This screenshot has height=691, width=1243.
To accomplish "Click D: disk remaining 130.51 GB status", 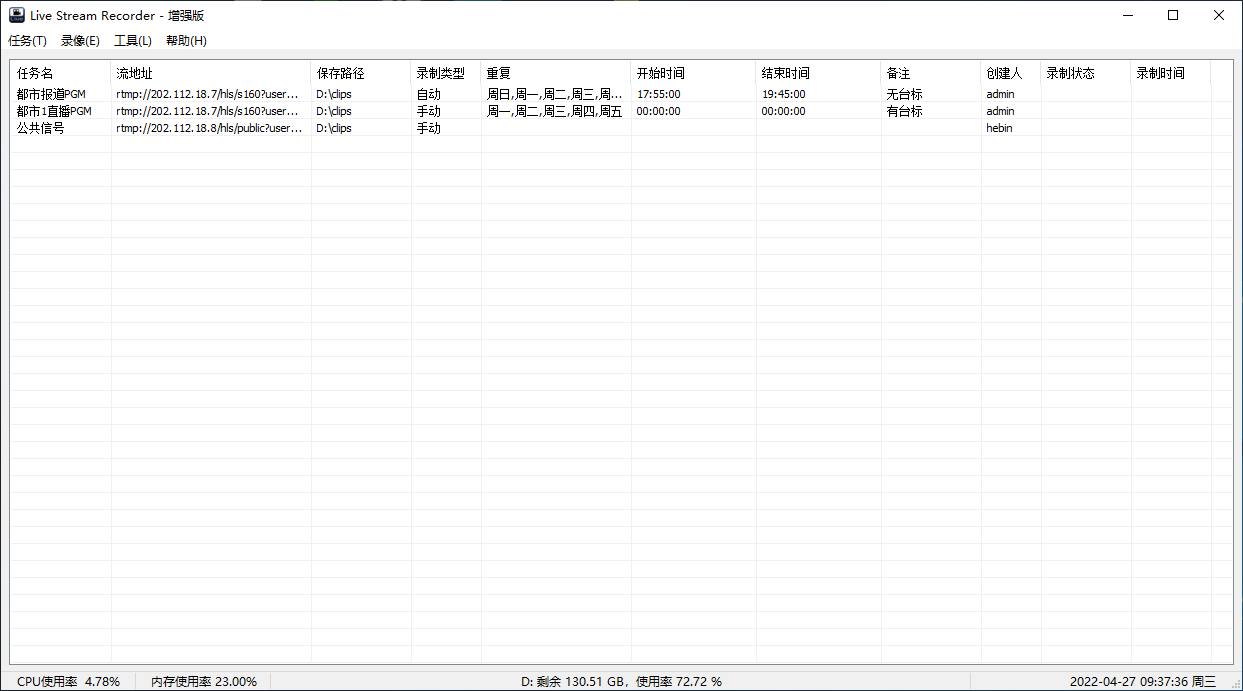I will tap(621, 681).
